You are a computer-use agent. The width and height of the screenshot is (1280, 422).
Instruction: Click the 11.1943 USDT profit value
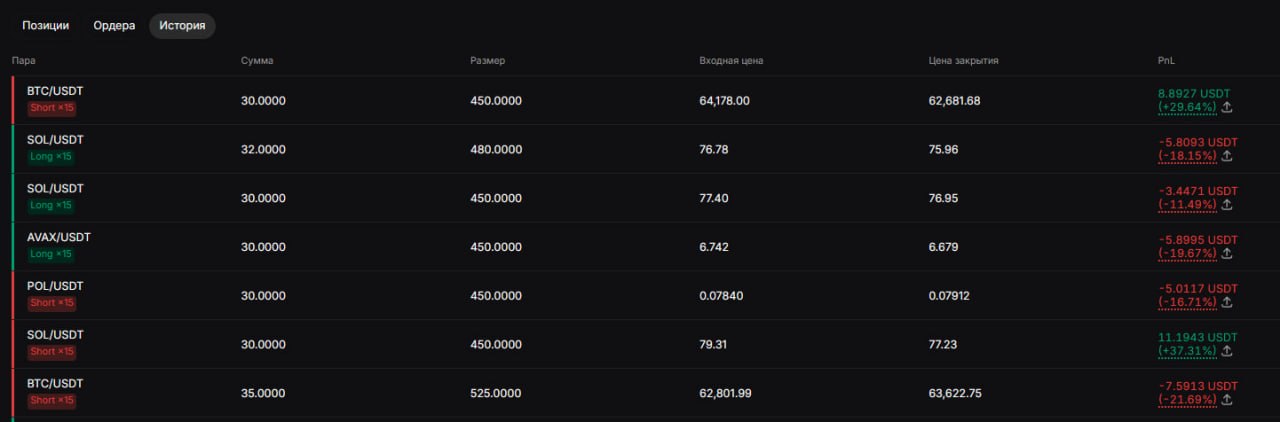pos(1197,337)
